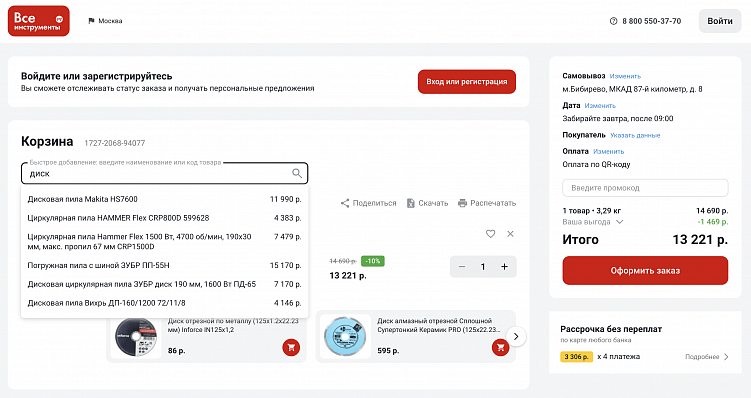
Task: Click the Скачать download file icon
Action: [x=410, y=203]
